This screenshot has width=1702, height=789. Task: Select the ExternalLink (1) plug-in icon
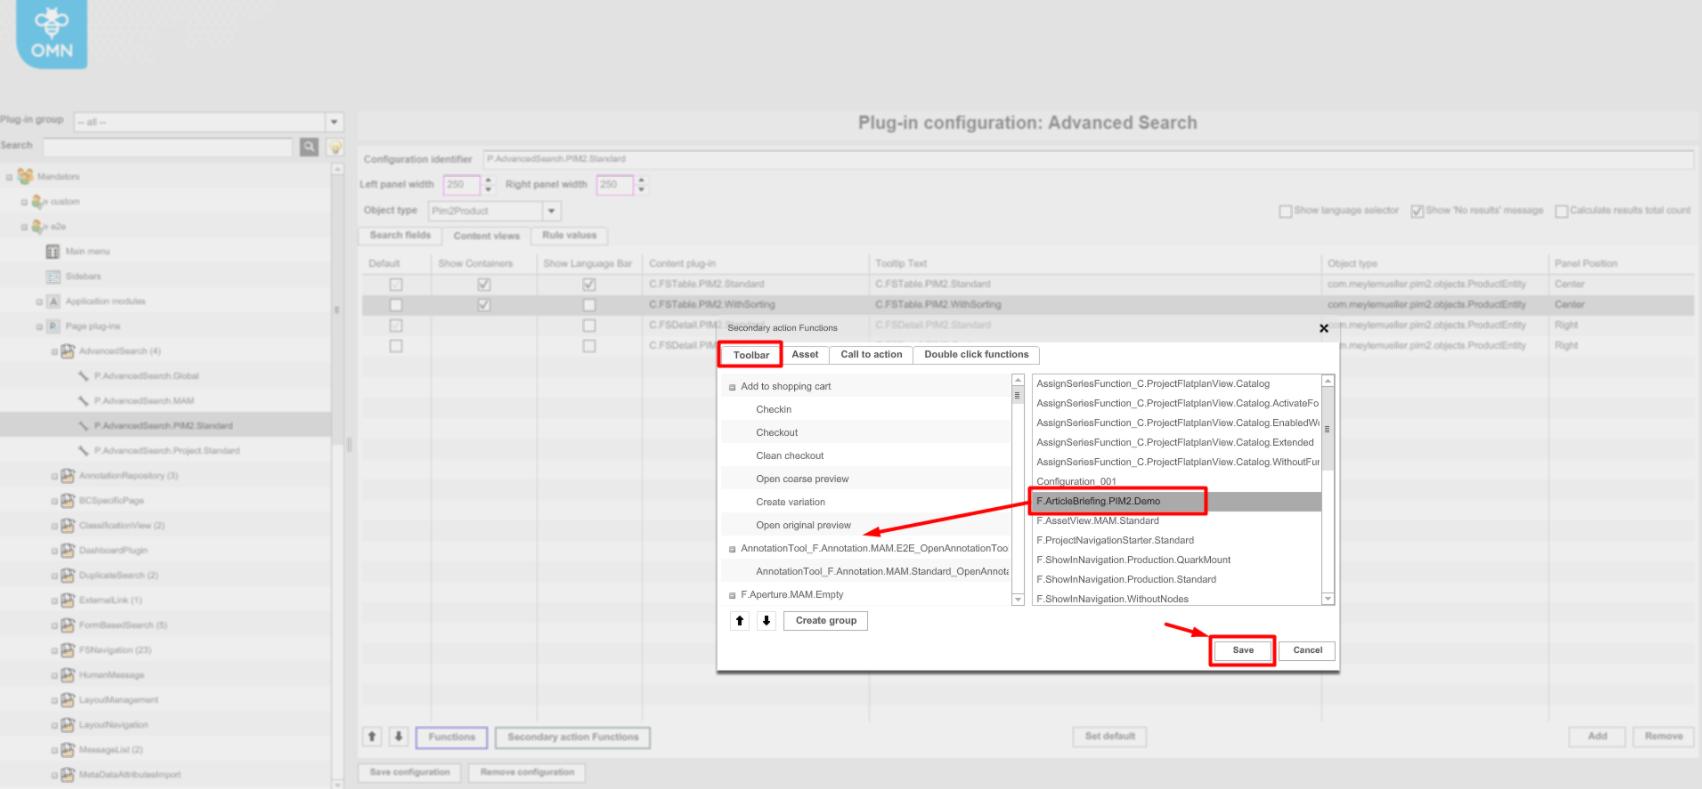coord(68,601)
